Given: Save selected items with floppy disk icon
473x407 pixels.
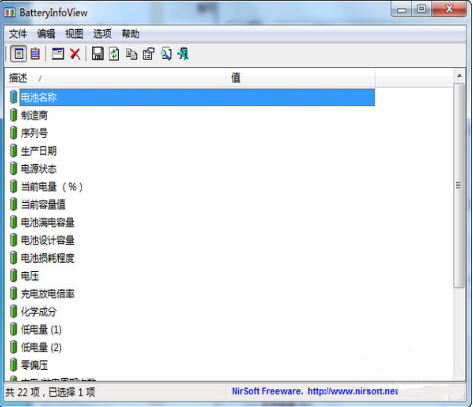Looking at the screenshot, I should coord(98,54).
